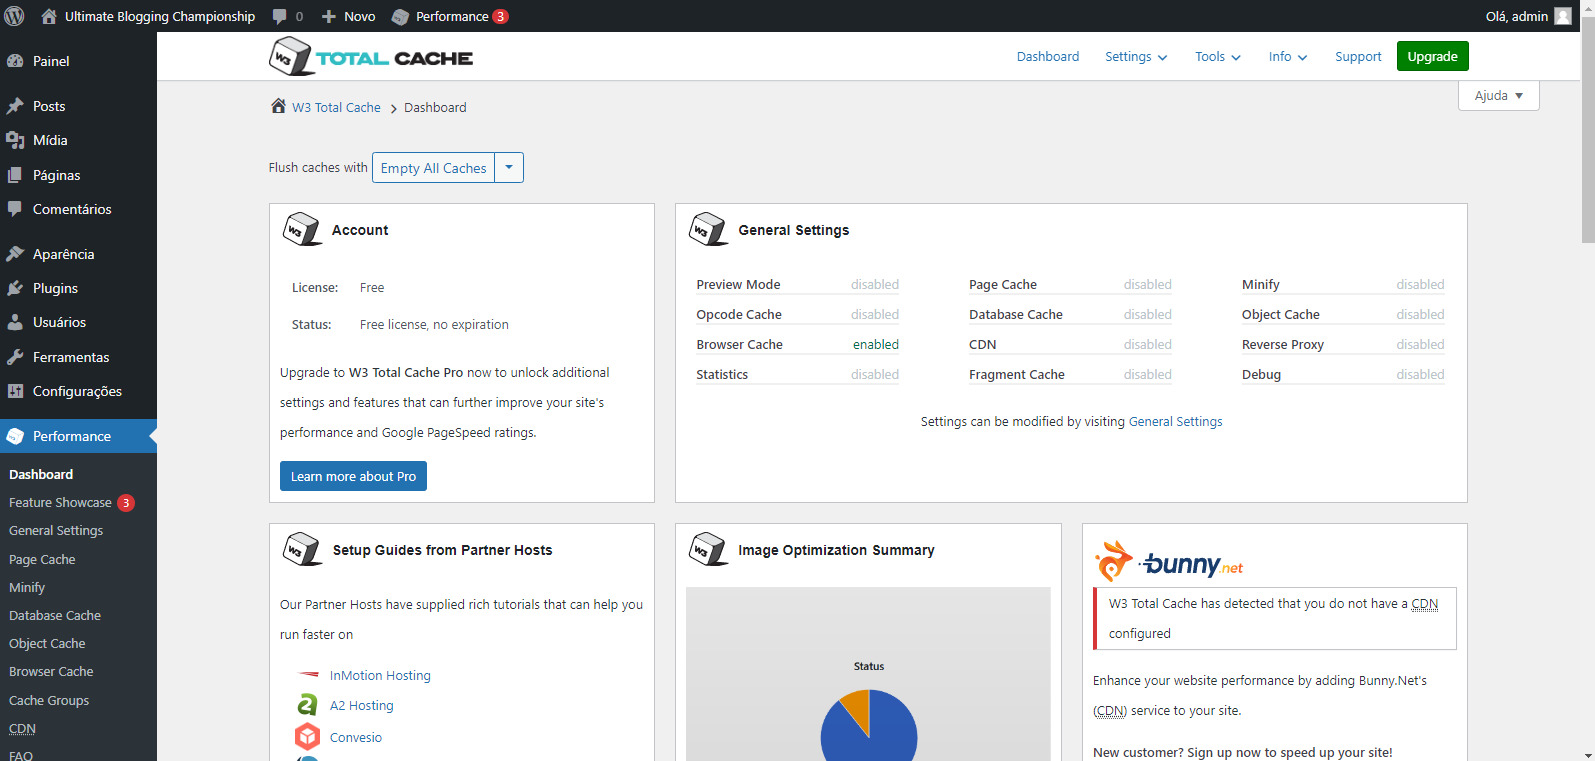Open the InMotion Hosting link
This screenshot has width=1595, height=761.
(380, 676)
